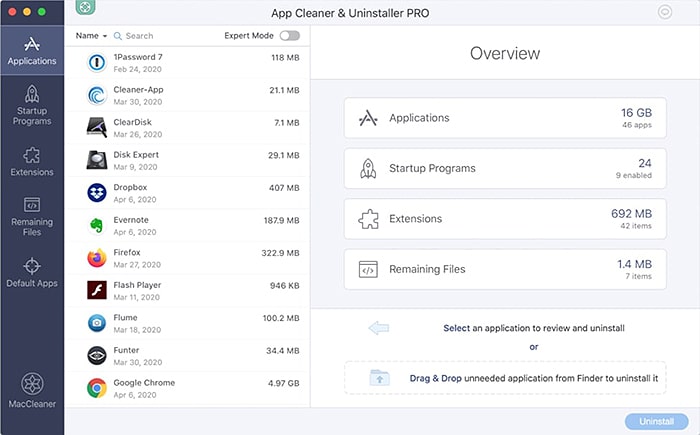Viewport: 700px width, 435px height.
Task: Click the Overview heading
Action: [x=505, y=54]
